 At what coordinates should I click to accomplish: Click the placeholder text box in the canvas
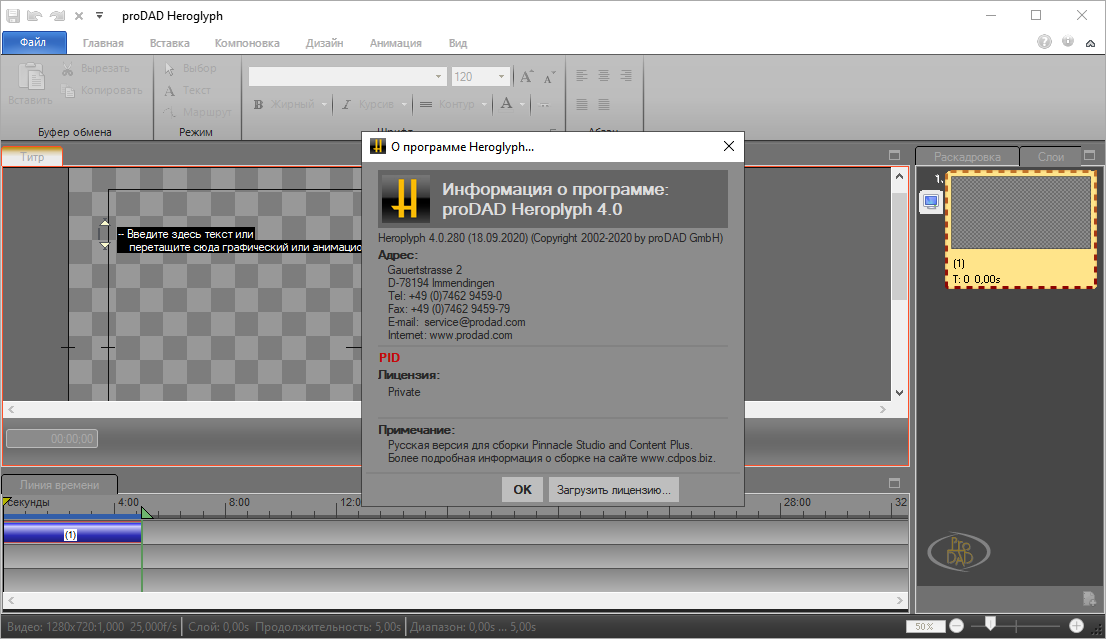238,241
